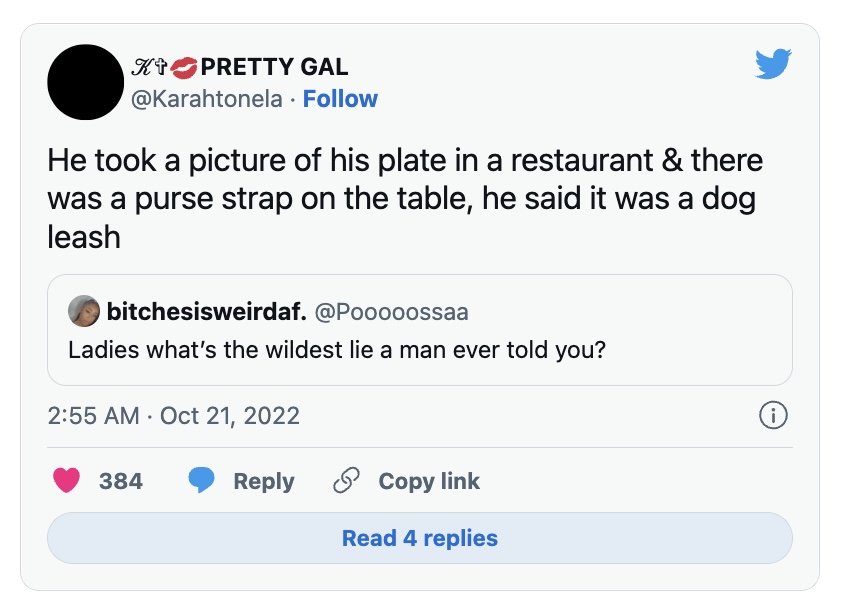This screenshot has height=608, width=852.
Task: Click the @Pooooossaa handle
Action: point(391,312)
